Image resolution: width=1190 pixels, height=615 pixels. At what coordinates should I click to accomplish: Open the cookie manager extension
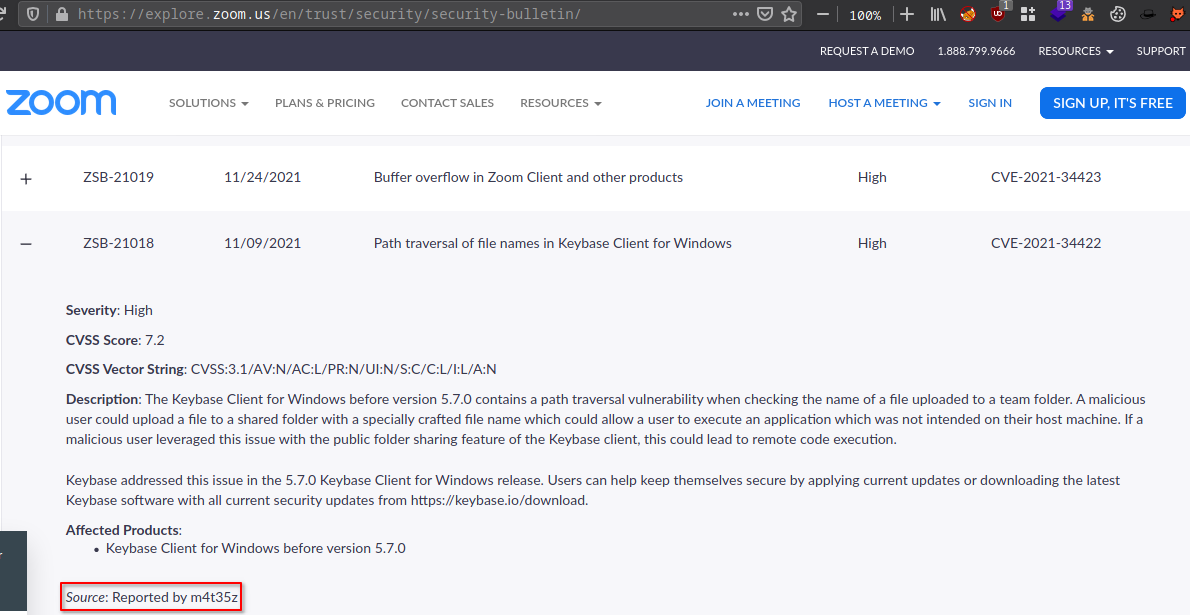point(1118,15)
